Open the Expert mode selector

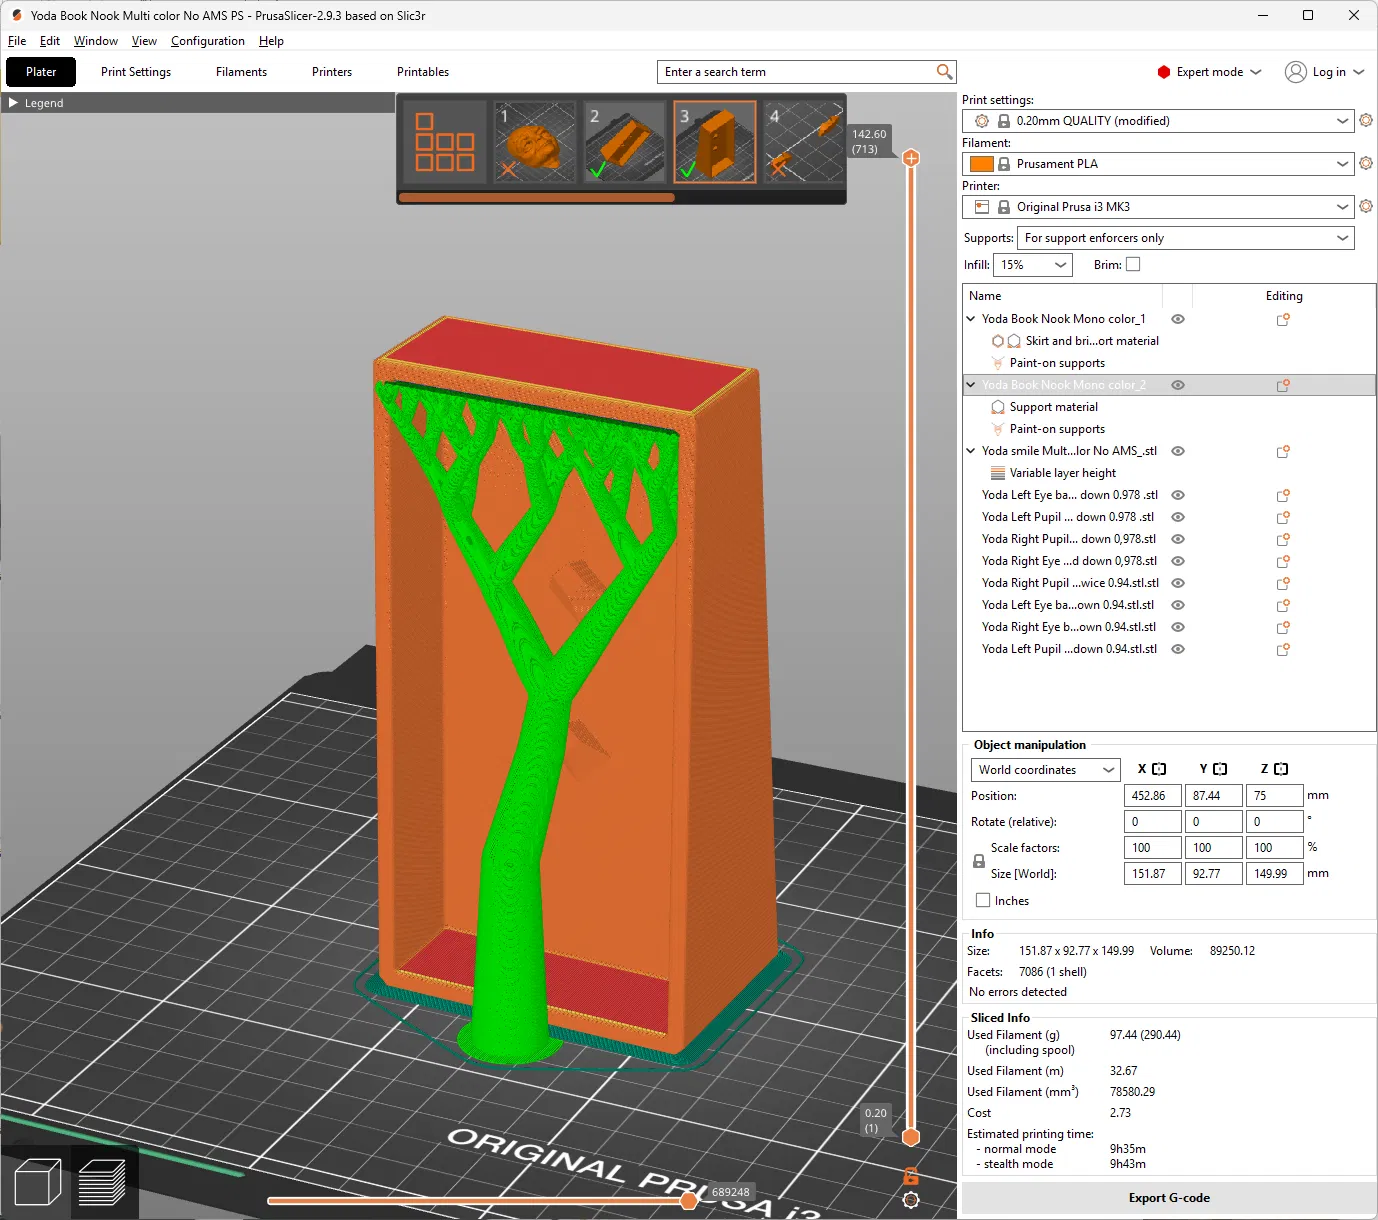[x=1209, y=72]
